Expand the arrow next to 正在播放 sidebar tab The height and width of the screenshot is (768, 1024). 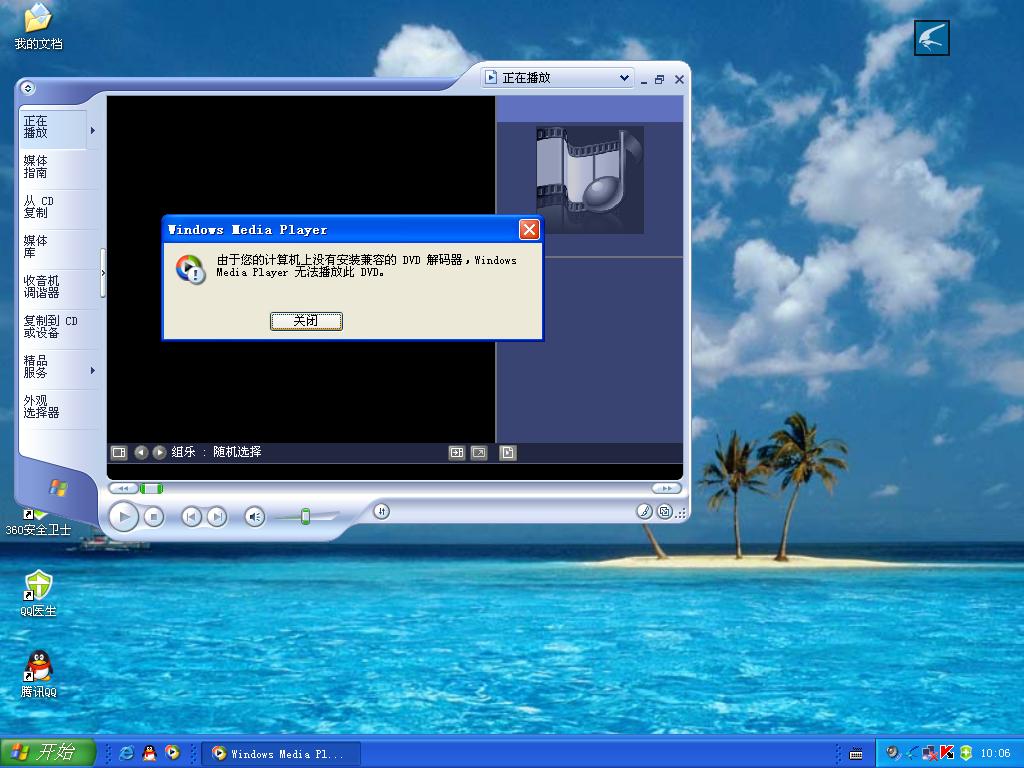93,130
